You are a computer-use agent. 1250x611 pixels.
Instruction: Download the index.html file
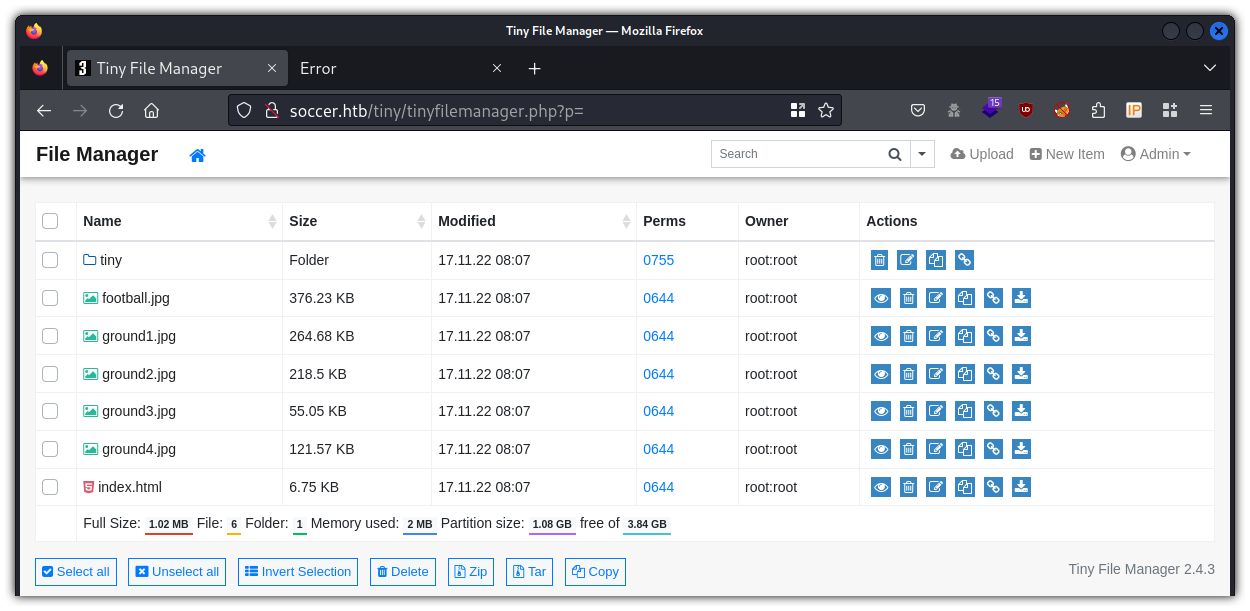click(1021, 487)
